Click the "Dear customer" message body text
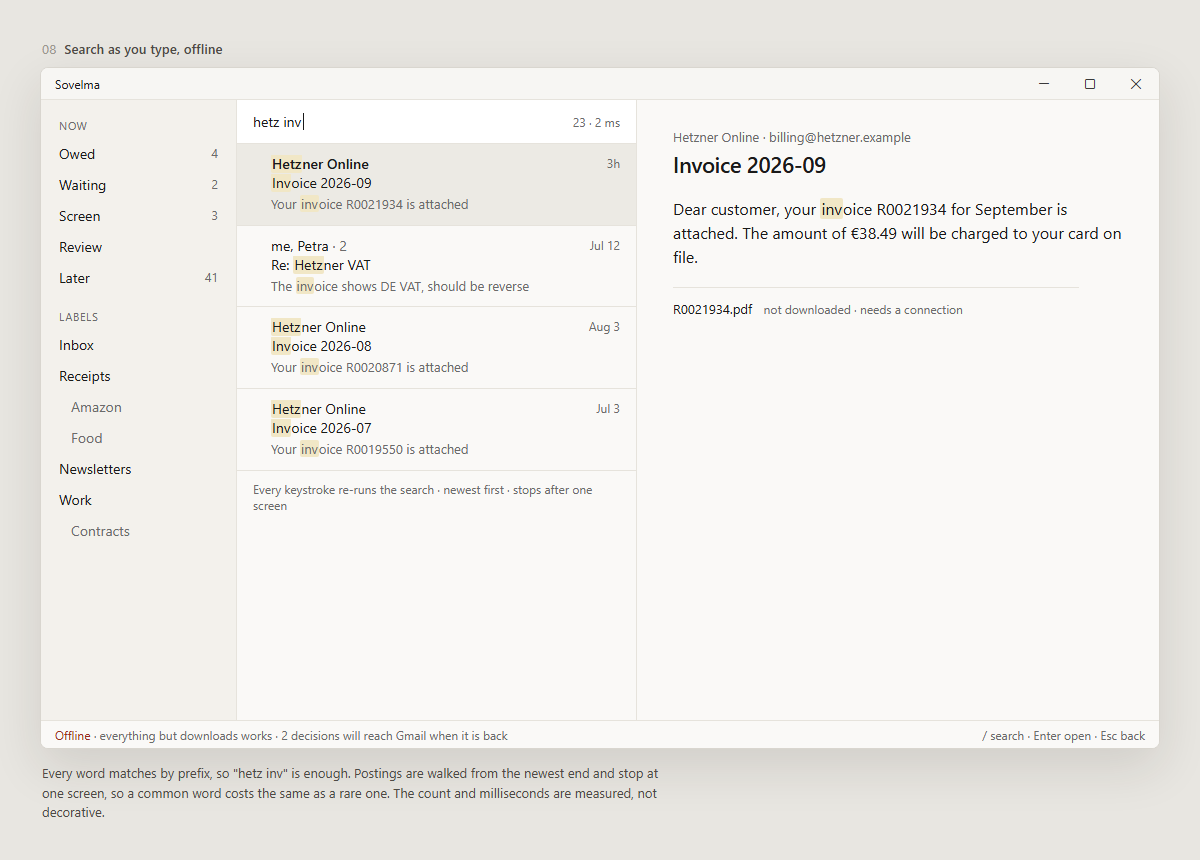The height and width of the screenshot is (860, 1200). [x=897, y=234]
